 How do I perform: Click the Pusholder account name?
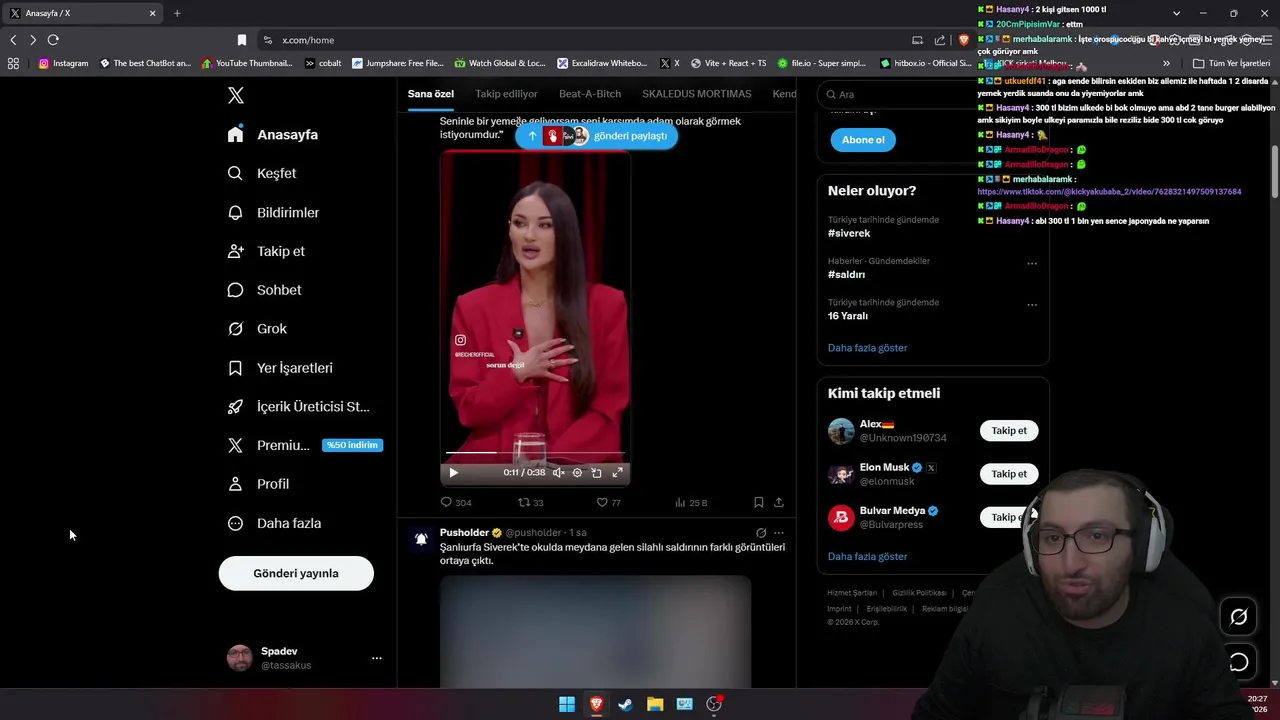tap(464, 533)
